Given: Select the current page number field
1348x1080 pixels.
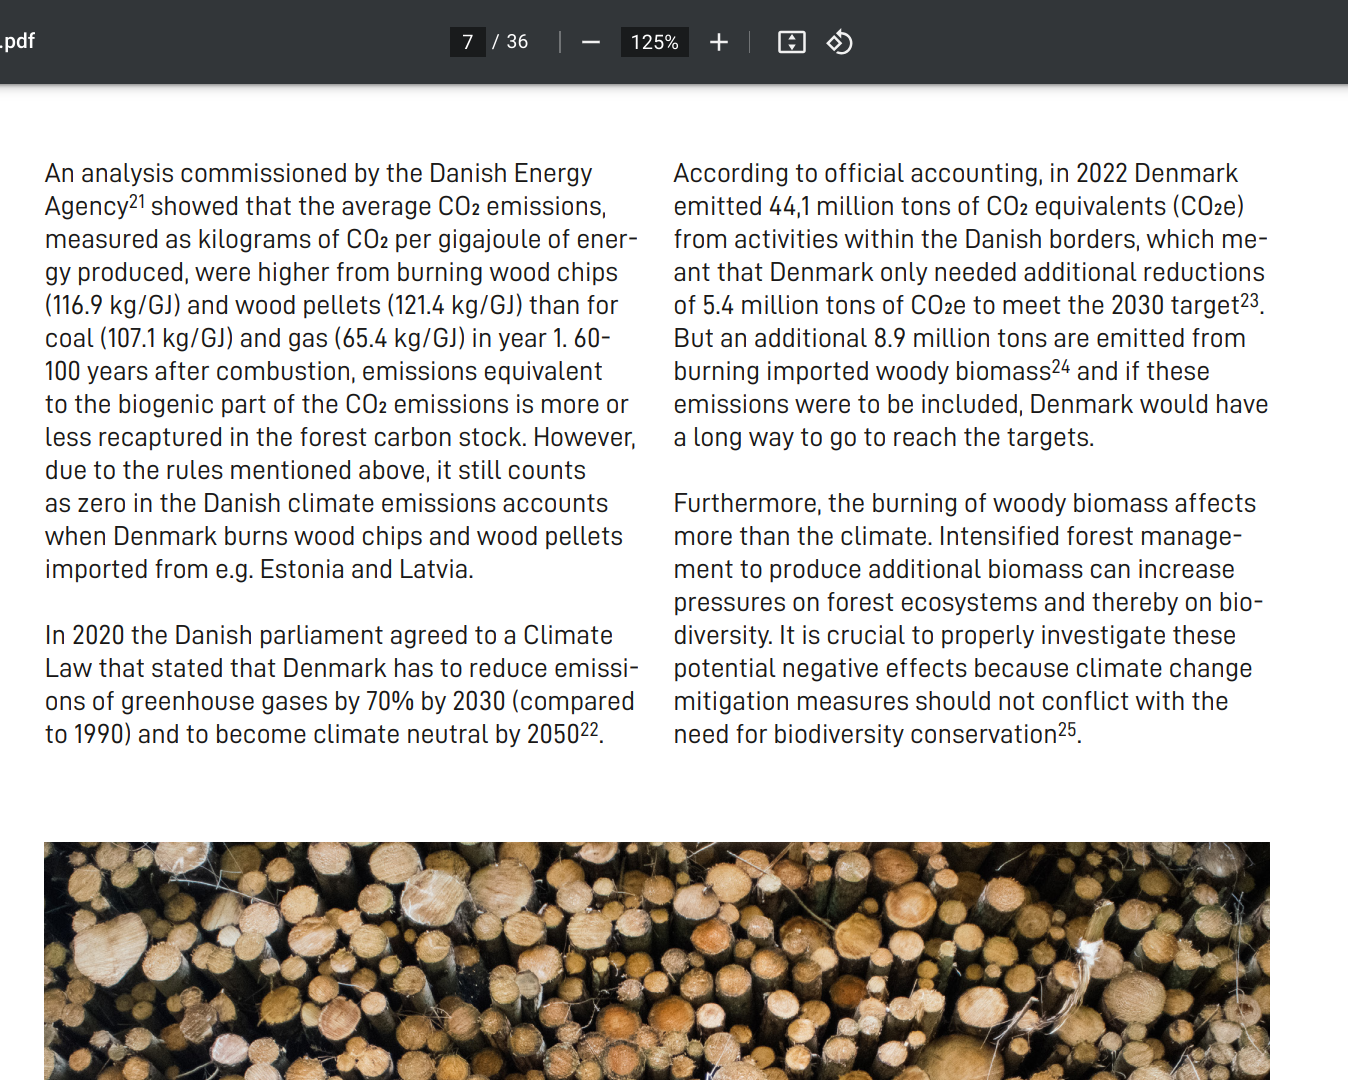Looking at the screenshot, I should coord(467,42).
